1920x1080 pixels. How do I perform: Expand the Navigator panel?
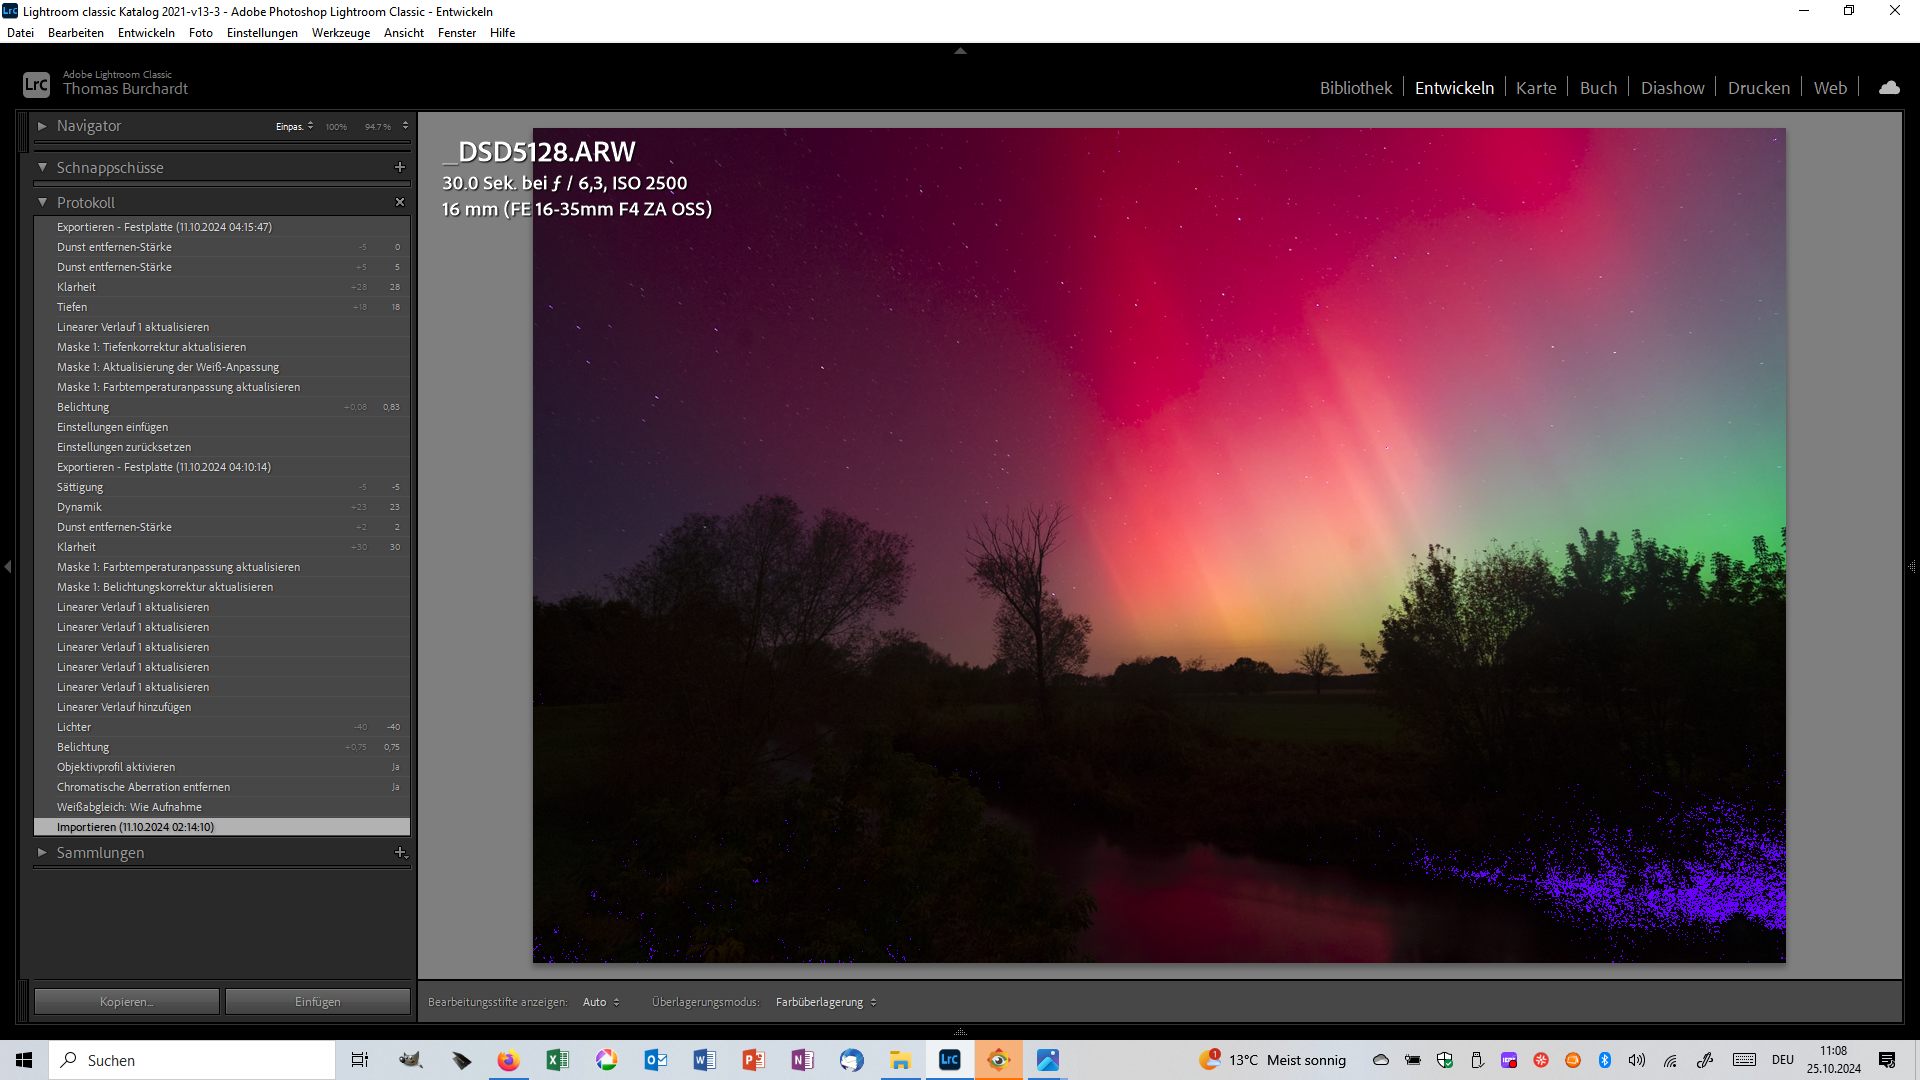pyautogui.click(x=42, y=126)
